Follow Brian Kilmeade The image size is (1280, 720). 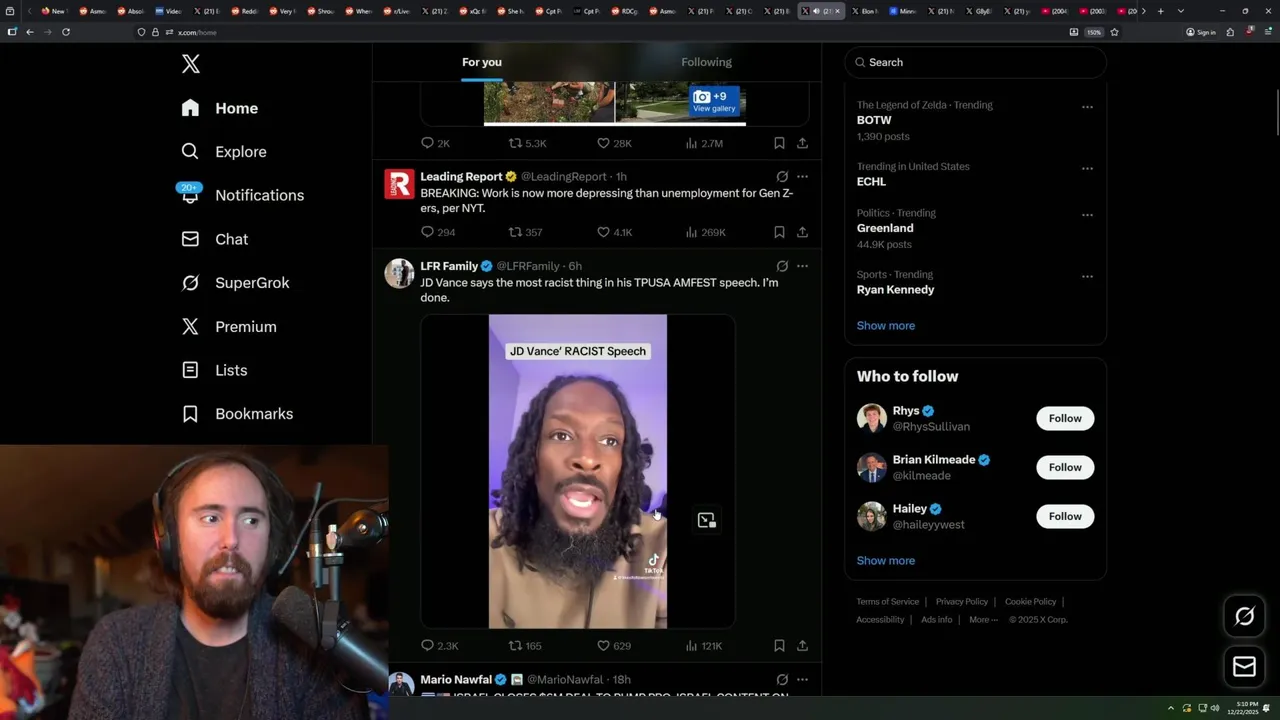click(1065, 468)
